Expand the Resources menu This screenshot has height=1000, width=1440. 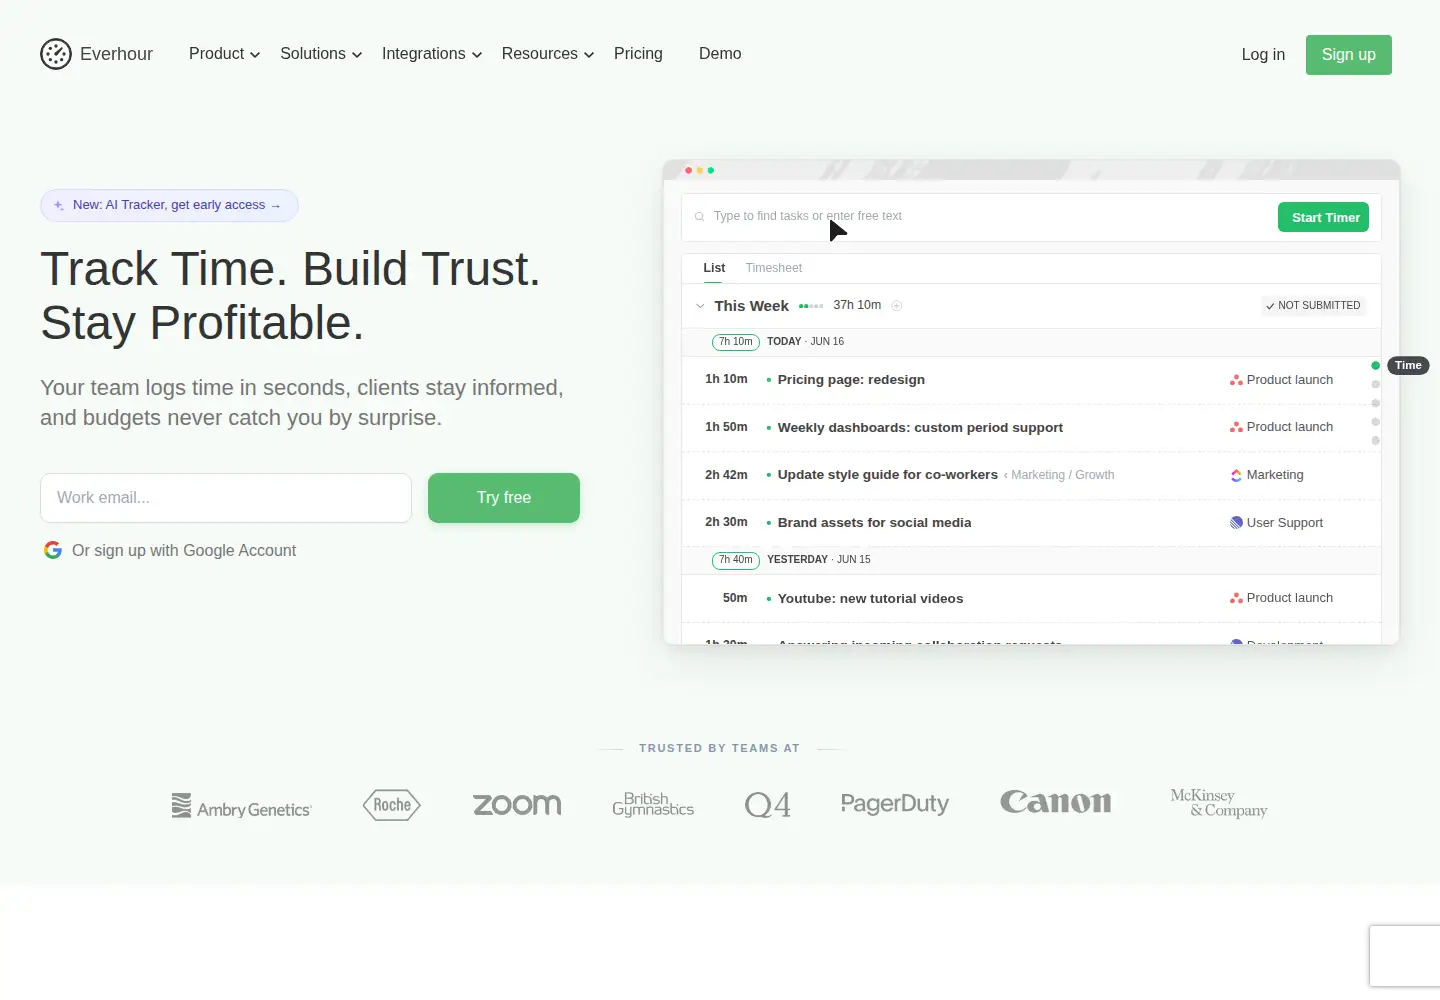[548, 54]
